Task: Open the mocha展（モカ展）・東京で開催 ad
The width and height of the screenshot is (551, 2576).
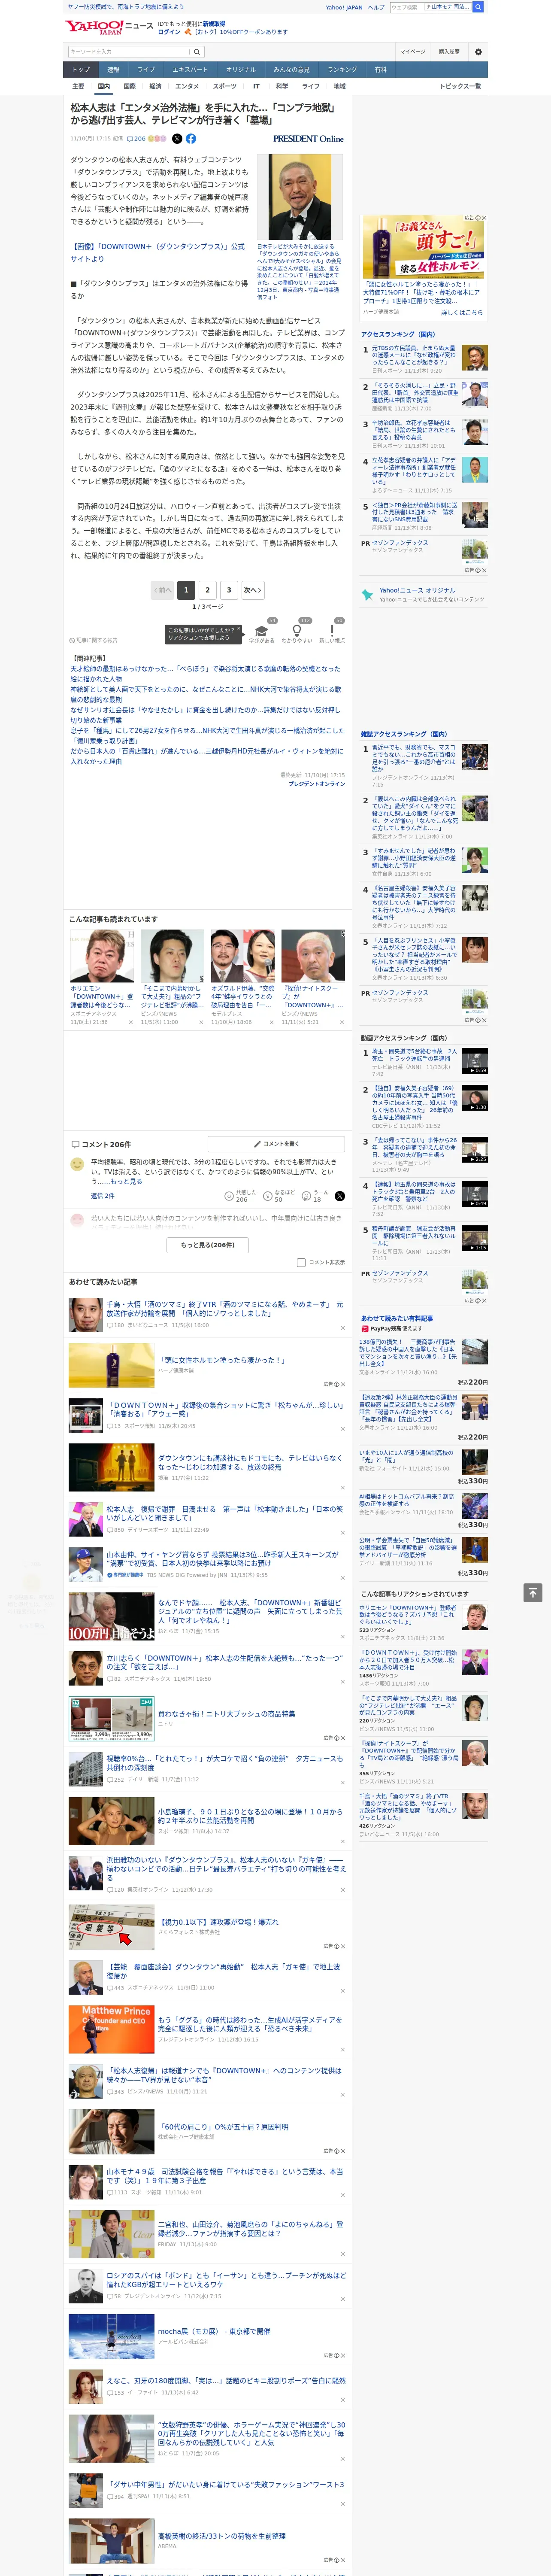Action: [x=214, y=2331]
